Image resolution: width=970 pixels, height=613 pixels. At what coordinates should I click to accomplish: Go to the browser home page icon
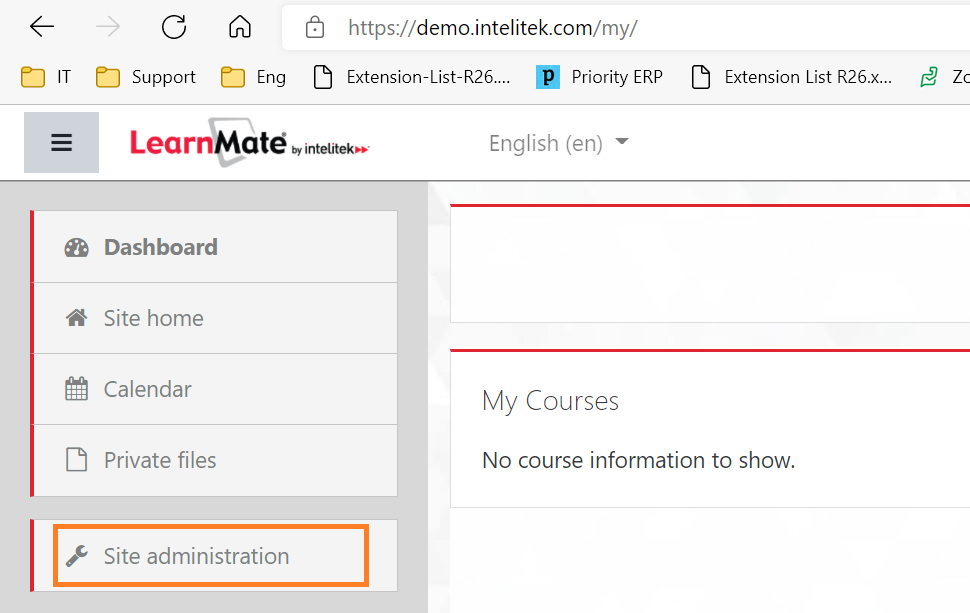click(240, 27)
